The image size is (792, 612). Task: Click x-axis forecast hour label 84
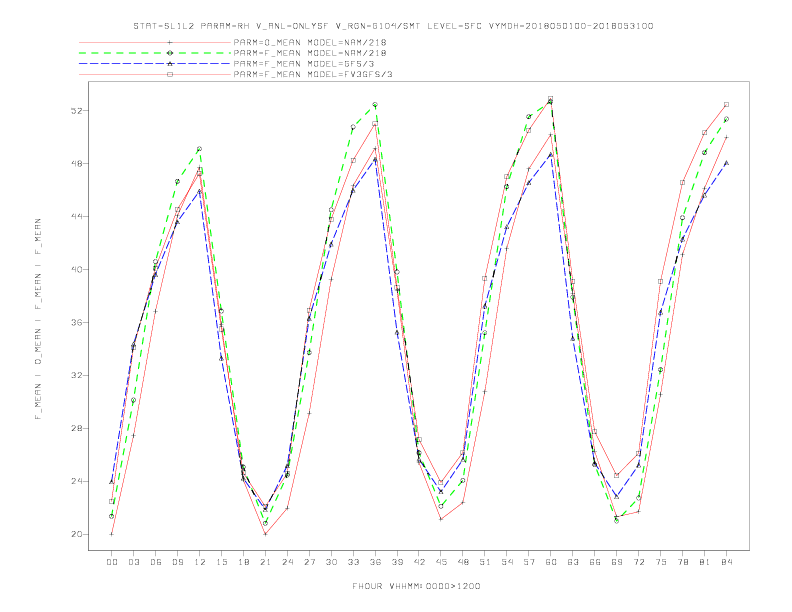[727, 562]
